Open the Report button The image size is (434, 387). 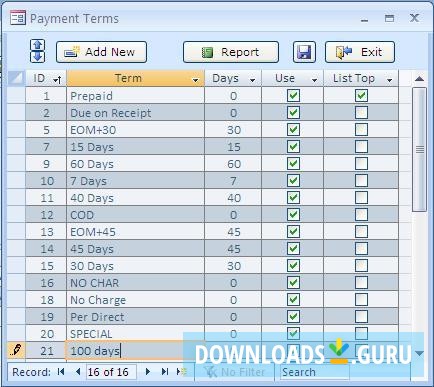point(231,52)
